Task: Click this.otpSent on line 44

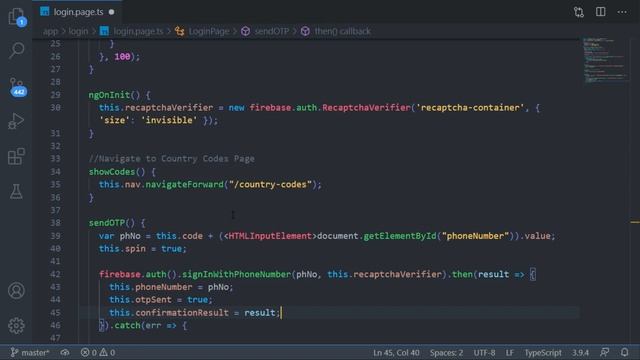Action: tap(140, 300)
